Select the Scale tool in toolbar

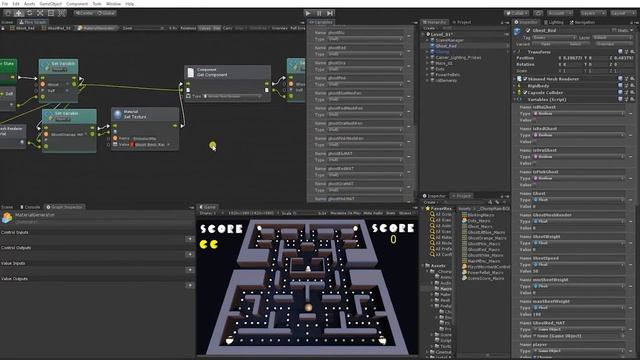[40, 13]
